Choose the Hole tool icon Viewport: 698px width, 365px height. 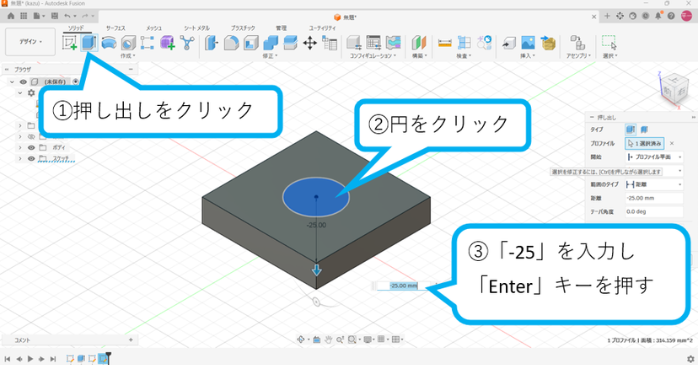coord(128,43)
